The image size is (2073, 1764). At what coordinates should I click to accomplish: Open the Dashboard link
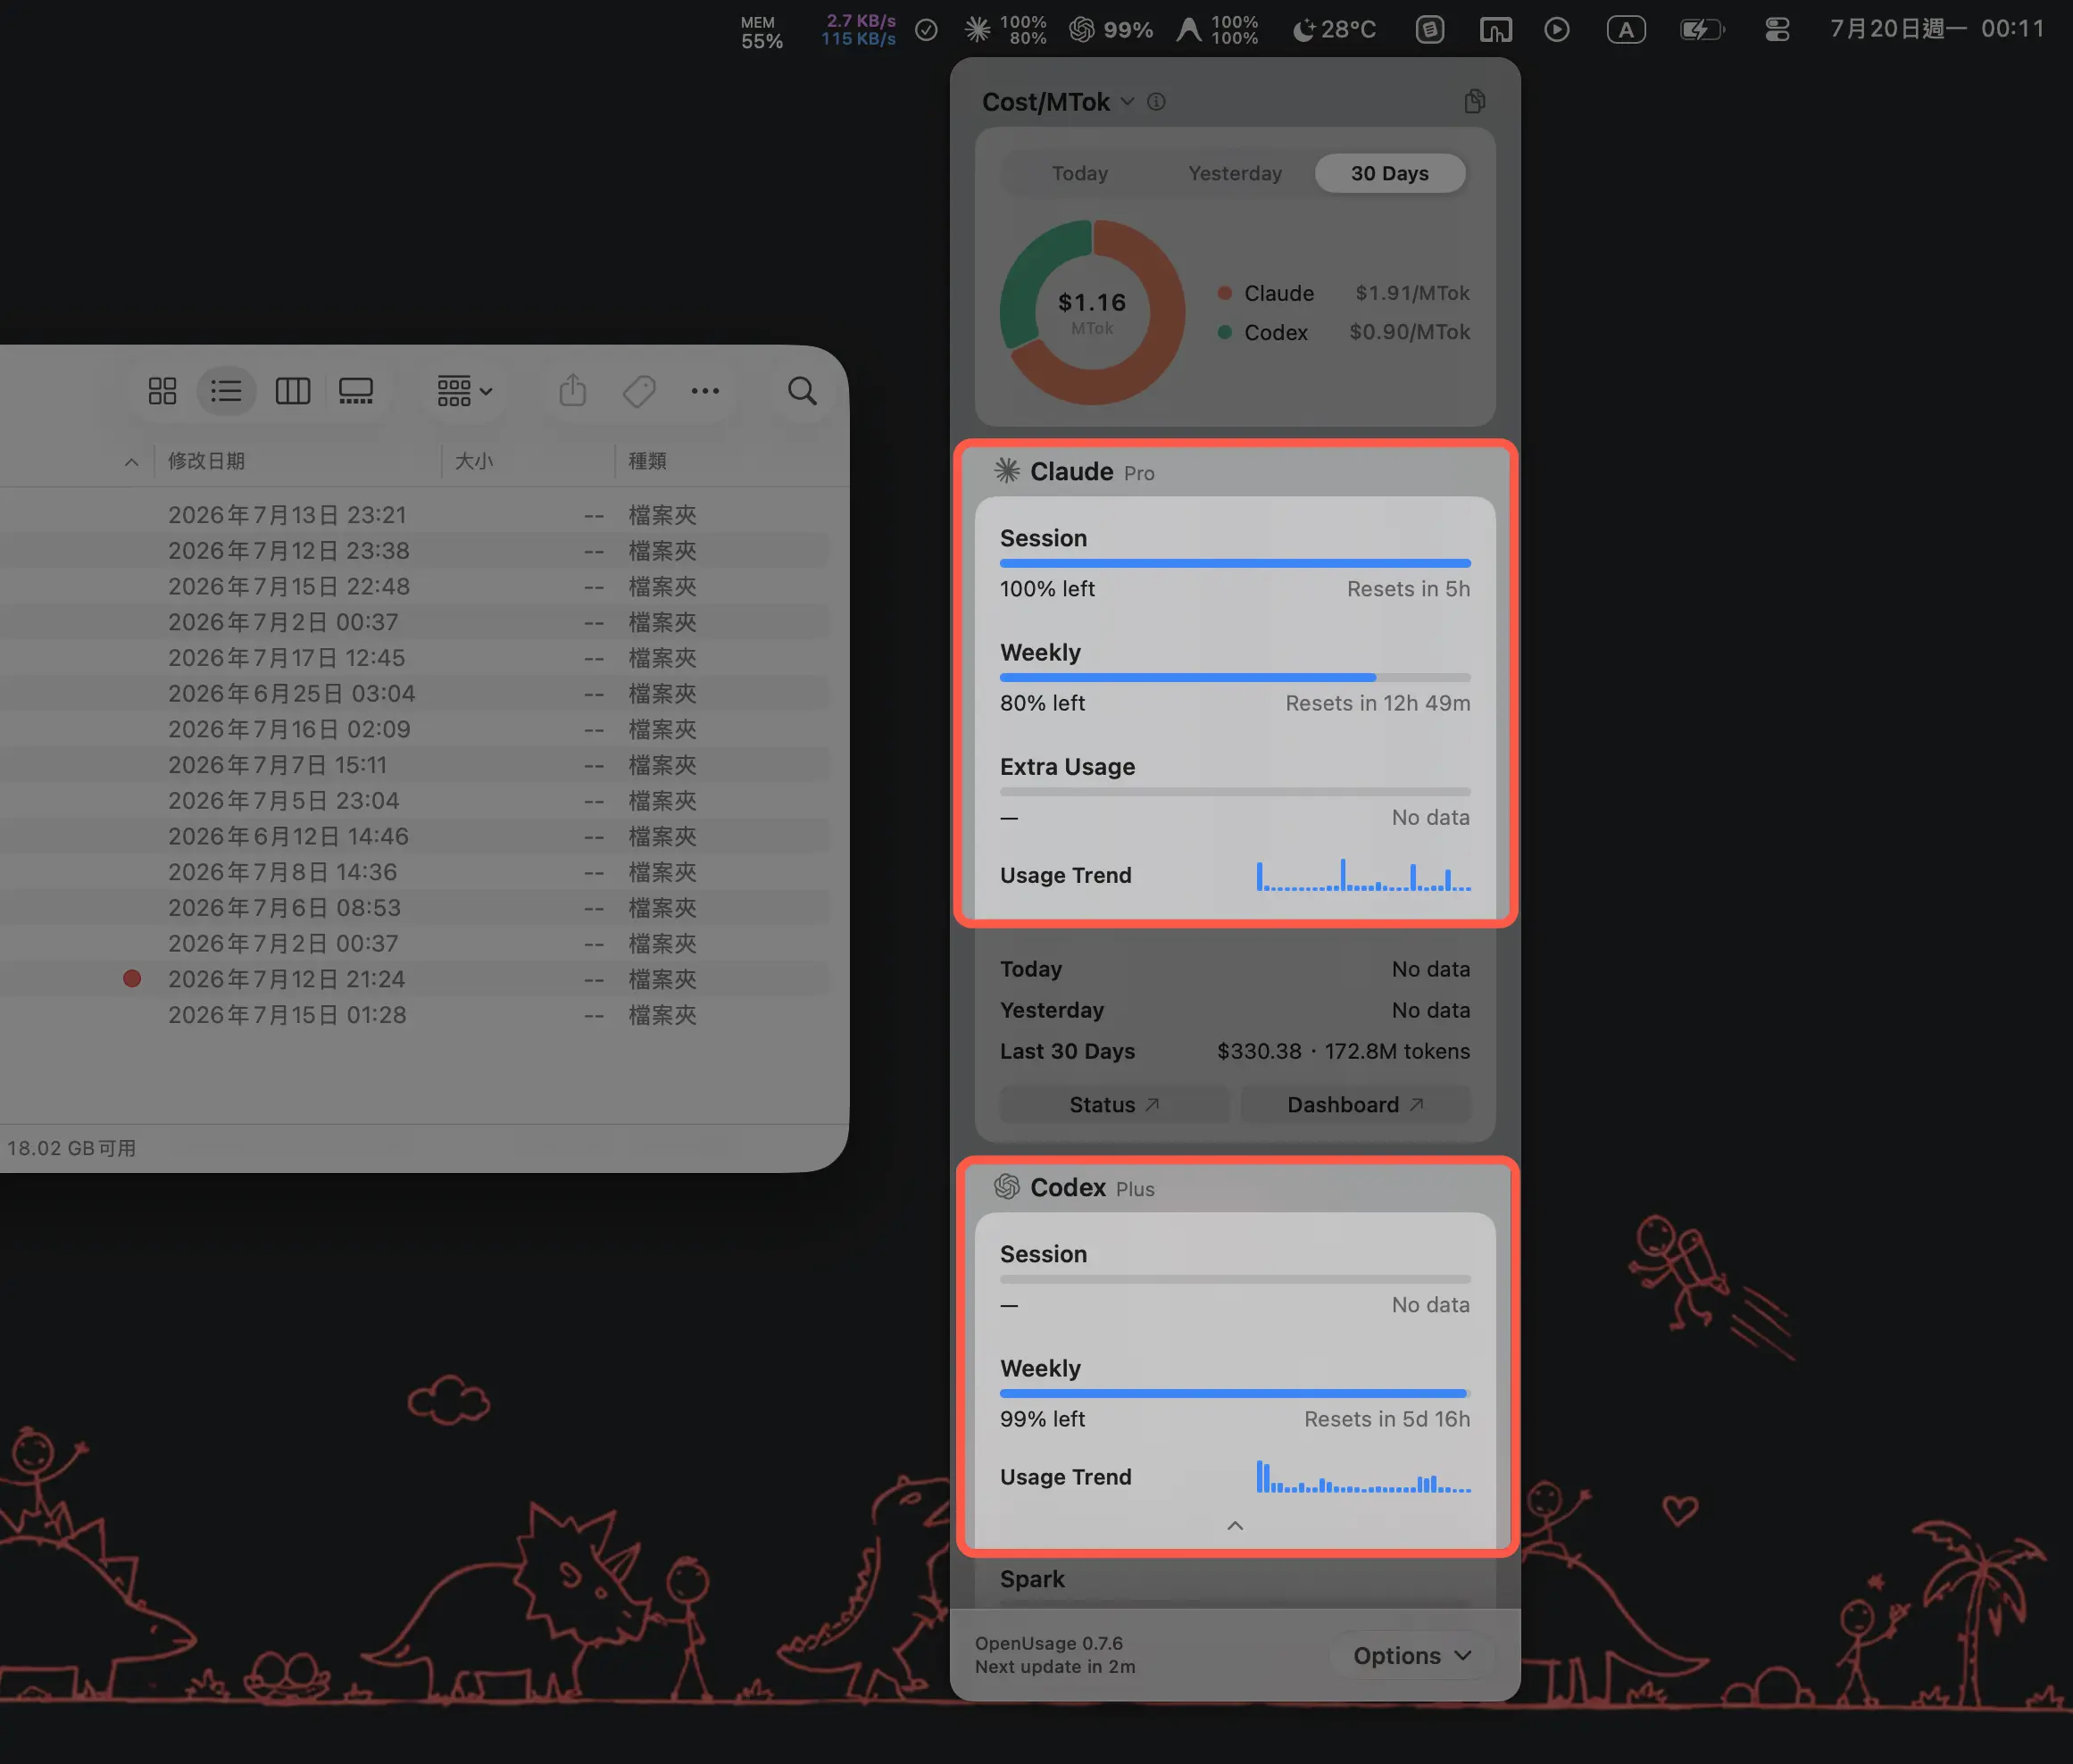pyautogui.click(x=1355, y=1104)
